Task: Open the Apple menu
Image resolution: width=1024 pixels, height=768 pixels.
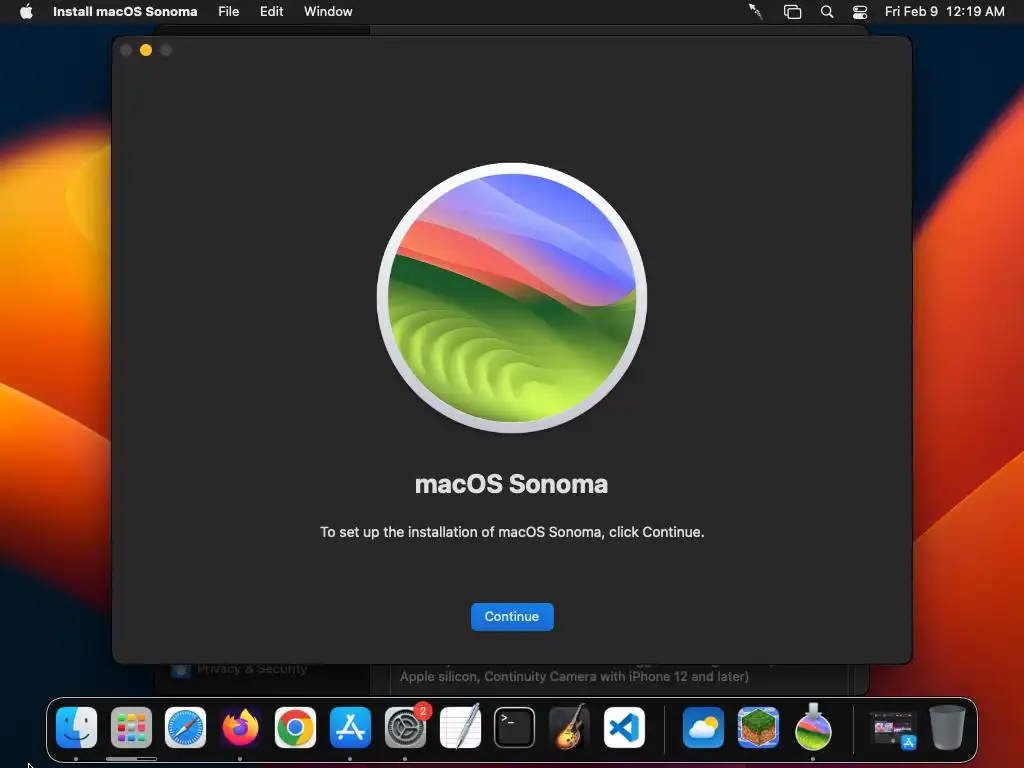Action: click(26, 12)
